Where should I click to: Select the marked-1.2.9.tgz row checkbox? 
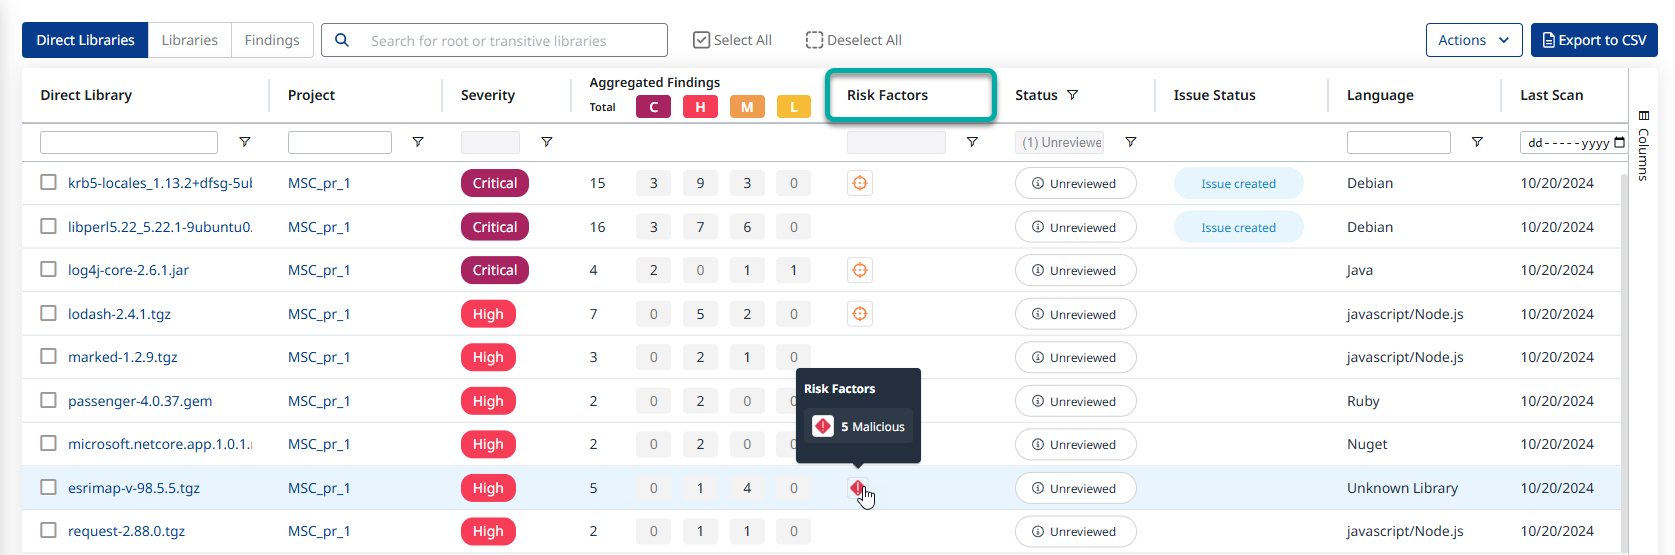[48, 357]
